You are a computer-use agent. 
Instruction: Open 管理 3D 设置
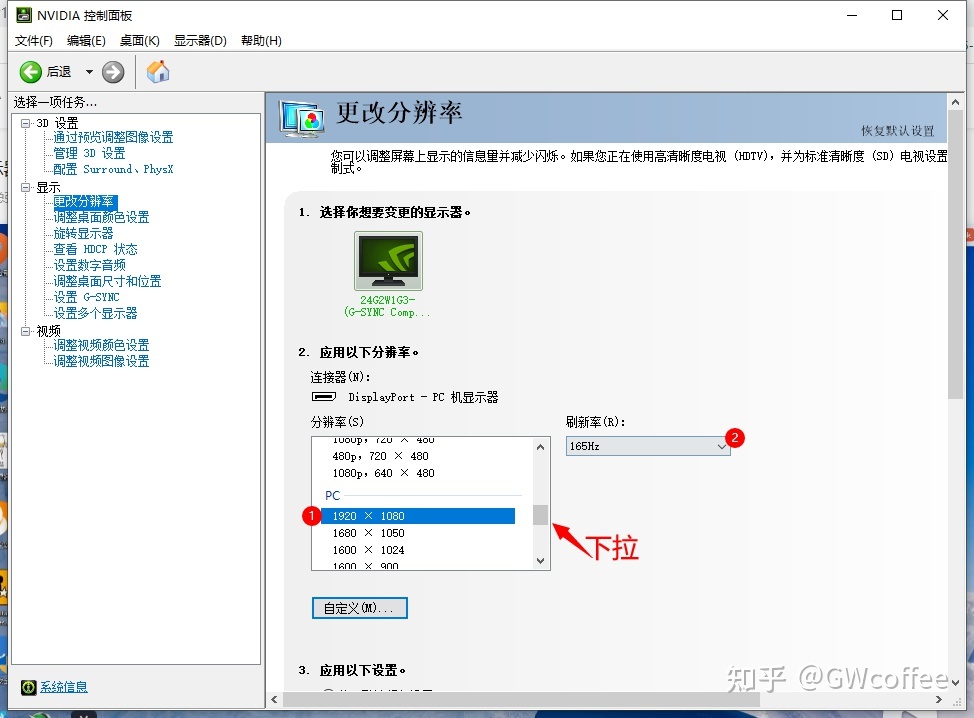pyautogui.click(x=89, y=153)
